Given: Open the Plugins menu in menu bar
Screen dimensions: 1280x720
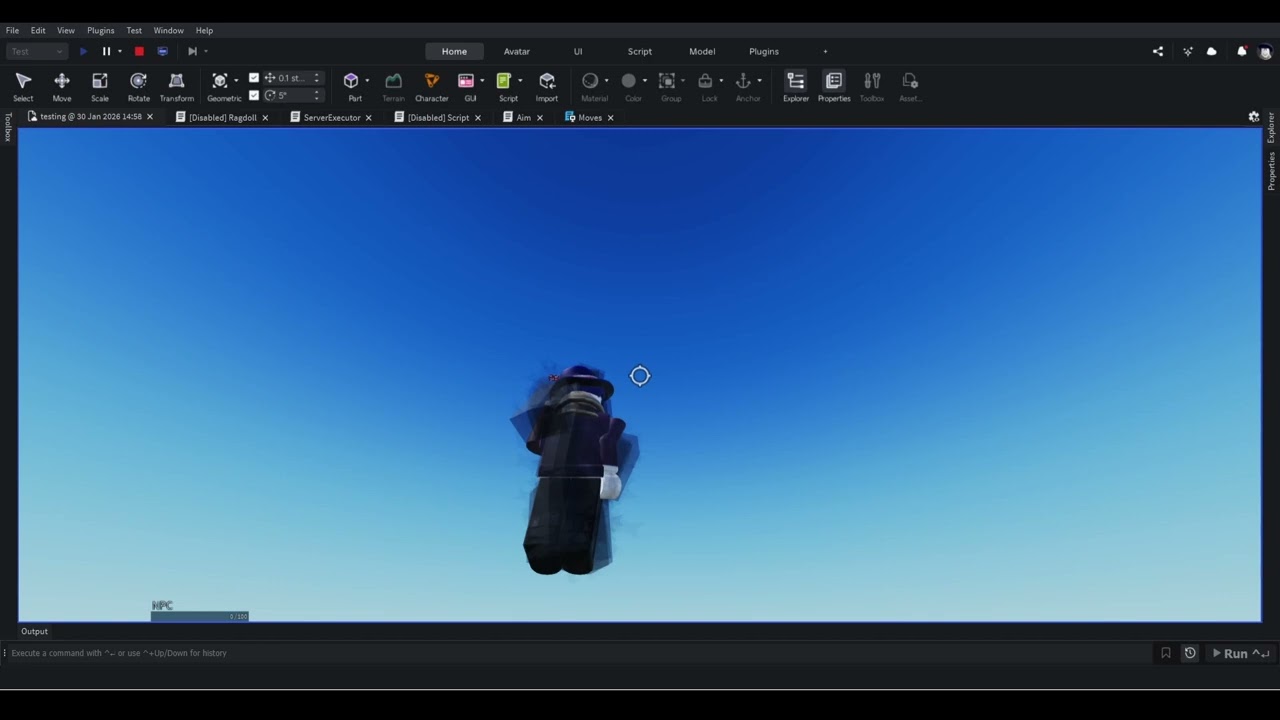Looking at the screenshot, I should (x=100, y=30).
